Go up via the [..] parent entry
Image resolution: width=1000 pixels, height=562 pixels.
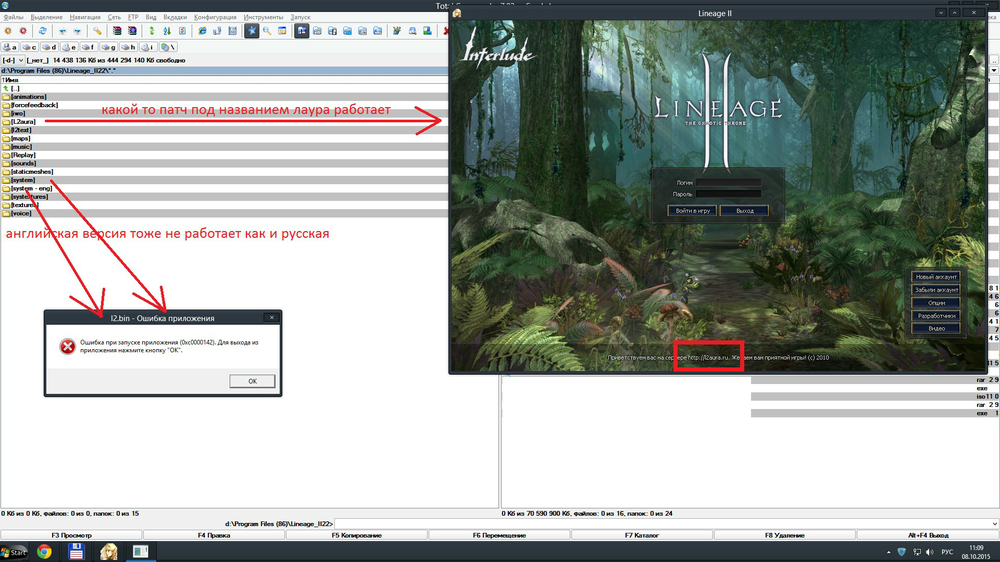coord(15,88)
